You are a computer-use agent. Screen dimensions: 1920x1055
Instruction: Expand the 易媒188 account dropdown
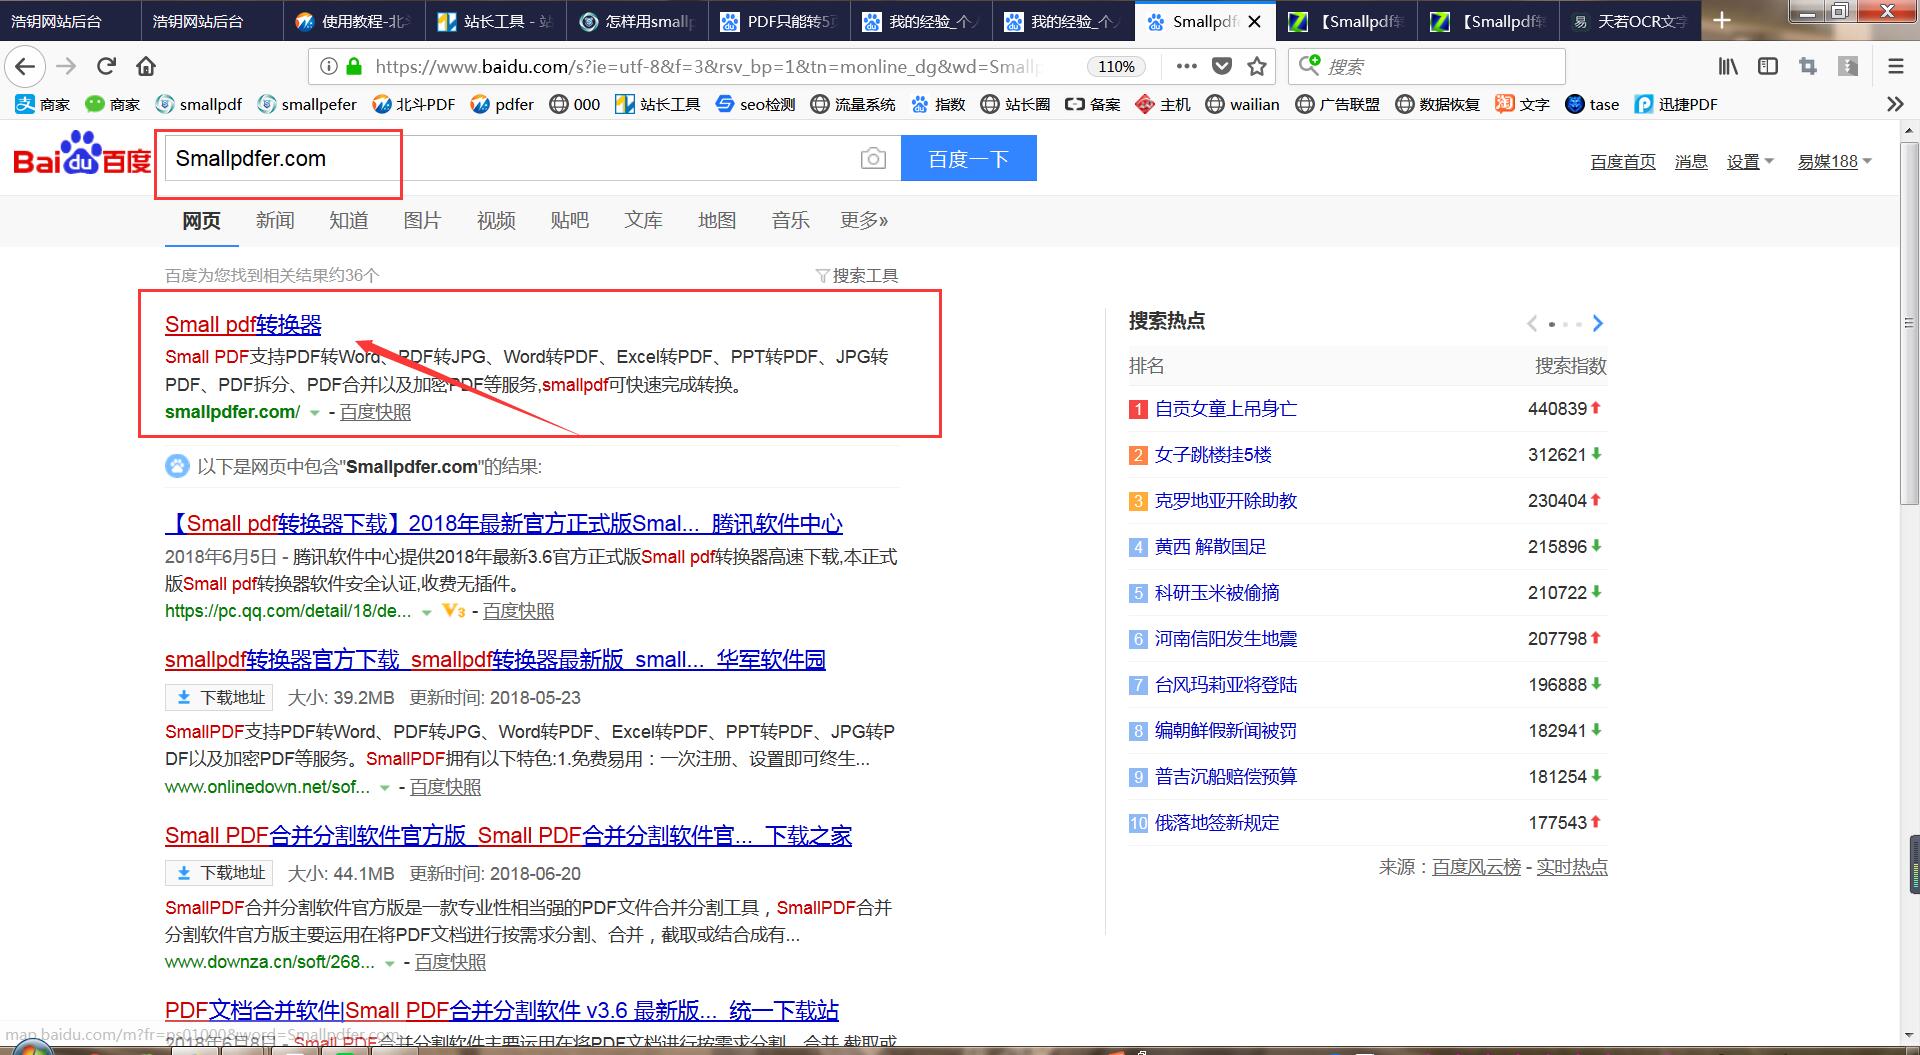(x=1834, y=161)
